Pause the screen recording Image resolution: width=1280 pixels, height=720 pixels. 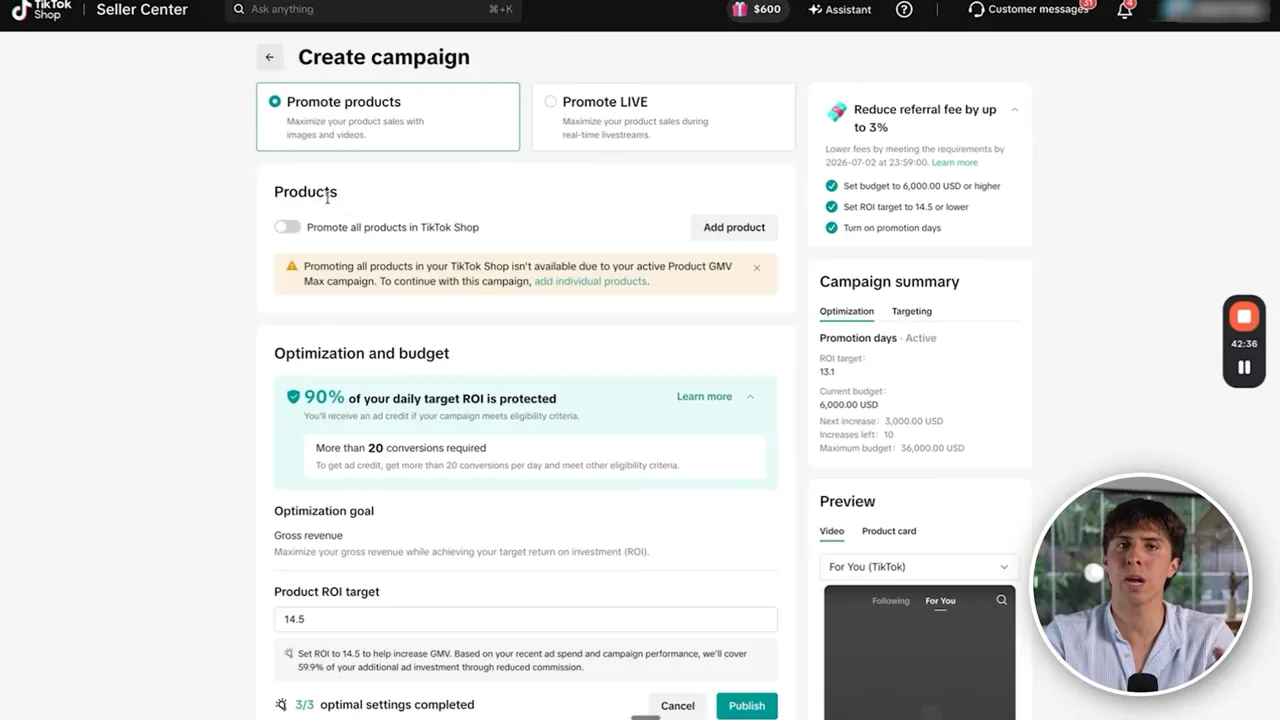(1244, 367)
